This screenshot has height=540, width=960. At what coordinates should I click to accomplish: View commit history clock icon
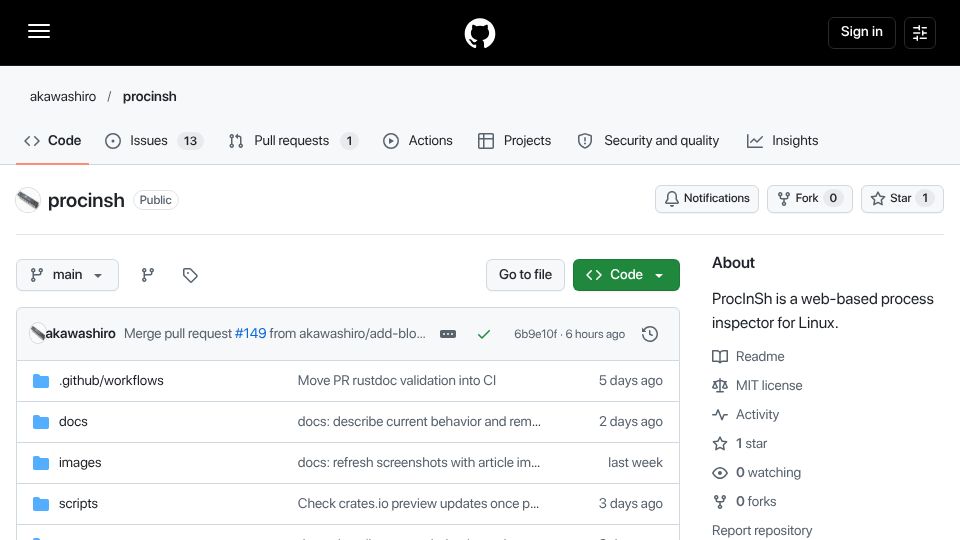click(x=650, y=334)
